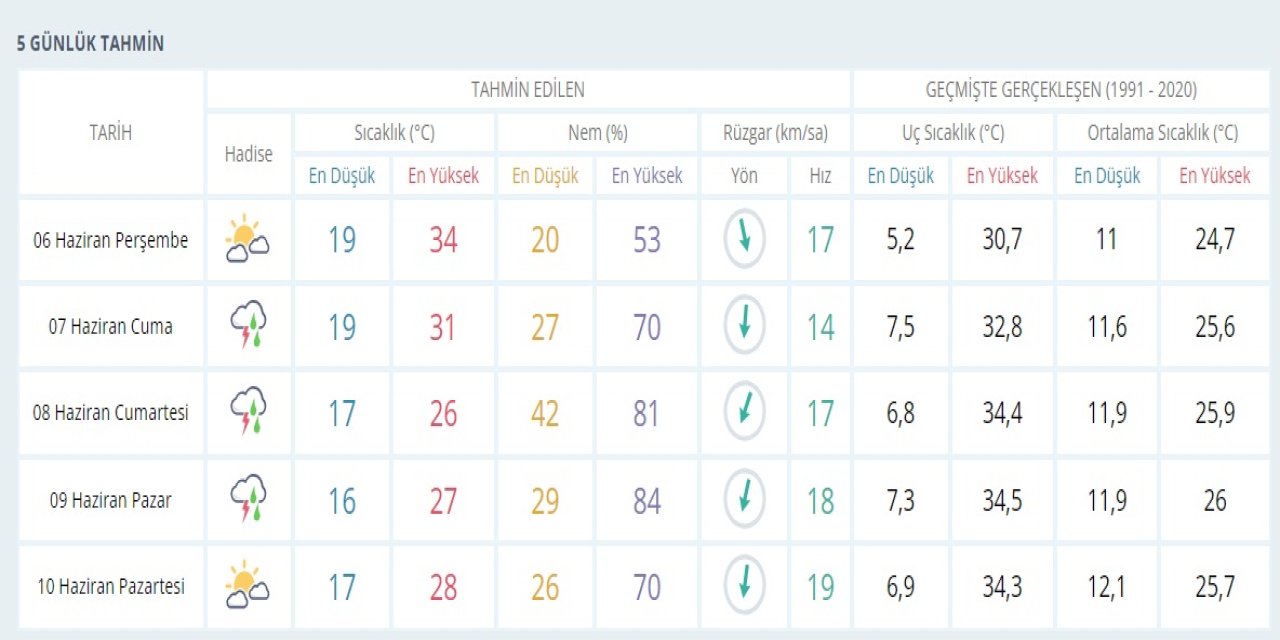Click the Sıcaklık (°C) column header
1280x640 pixels.
click(394, 133)
